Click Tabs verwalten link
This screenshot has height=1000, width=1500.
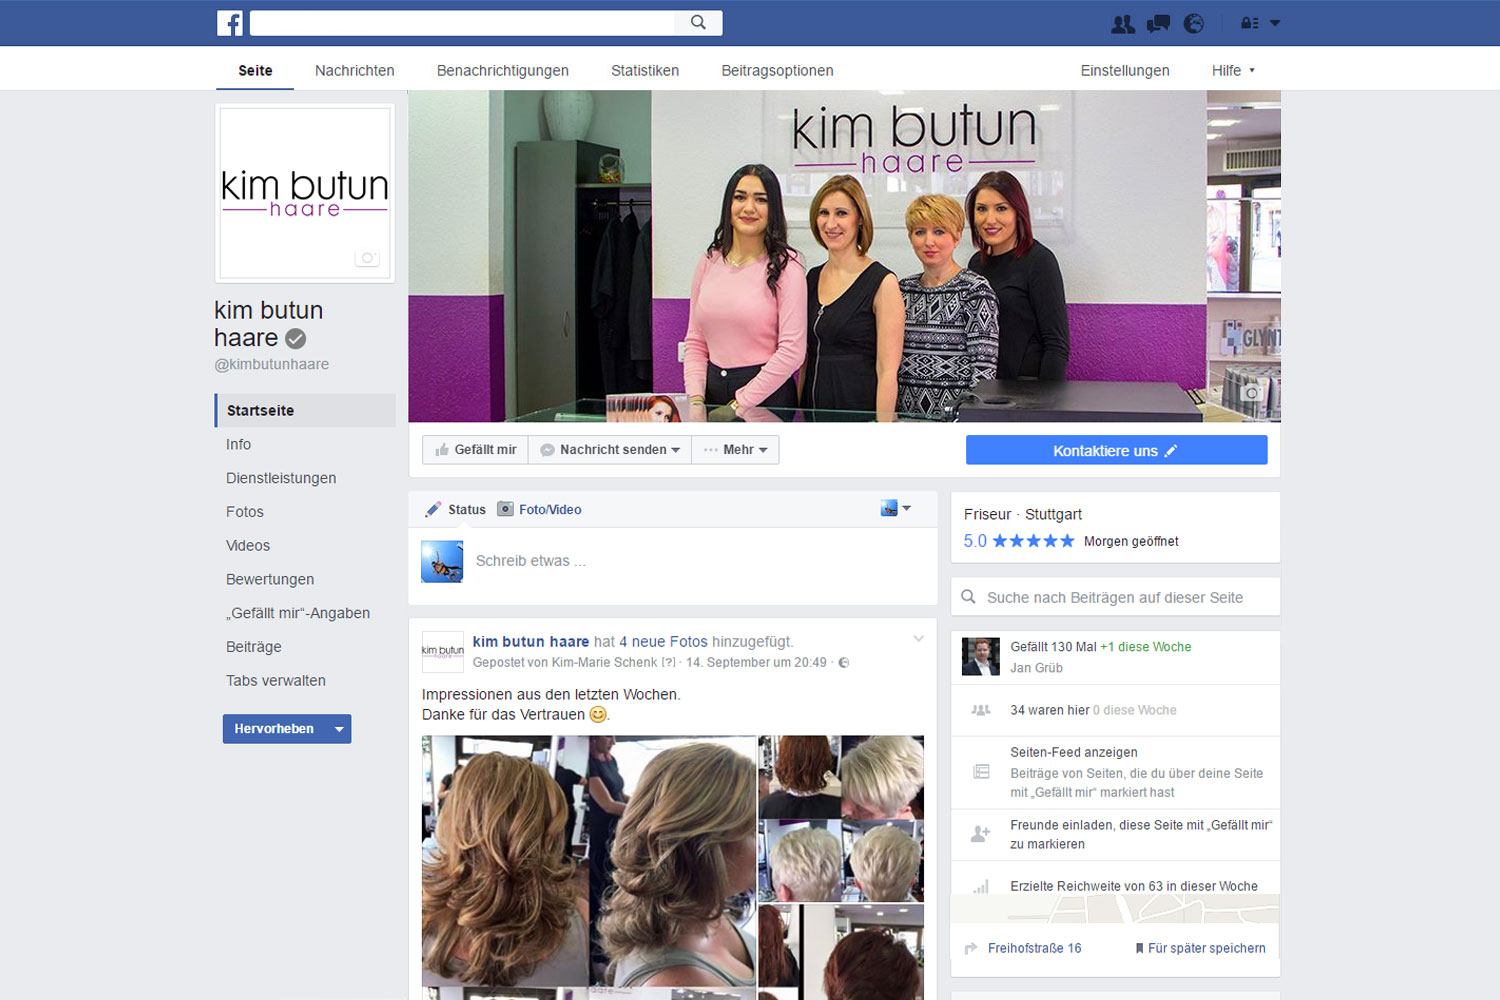[276, 681]
